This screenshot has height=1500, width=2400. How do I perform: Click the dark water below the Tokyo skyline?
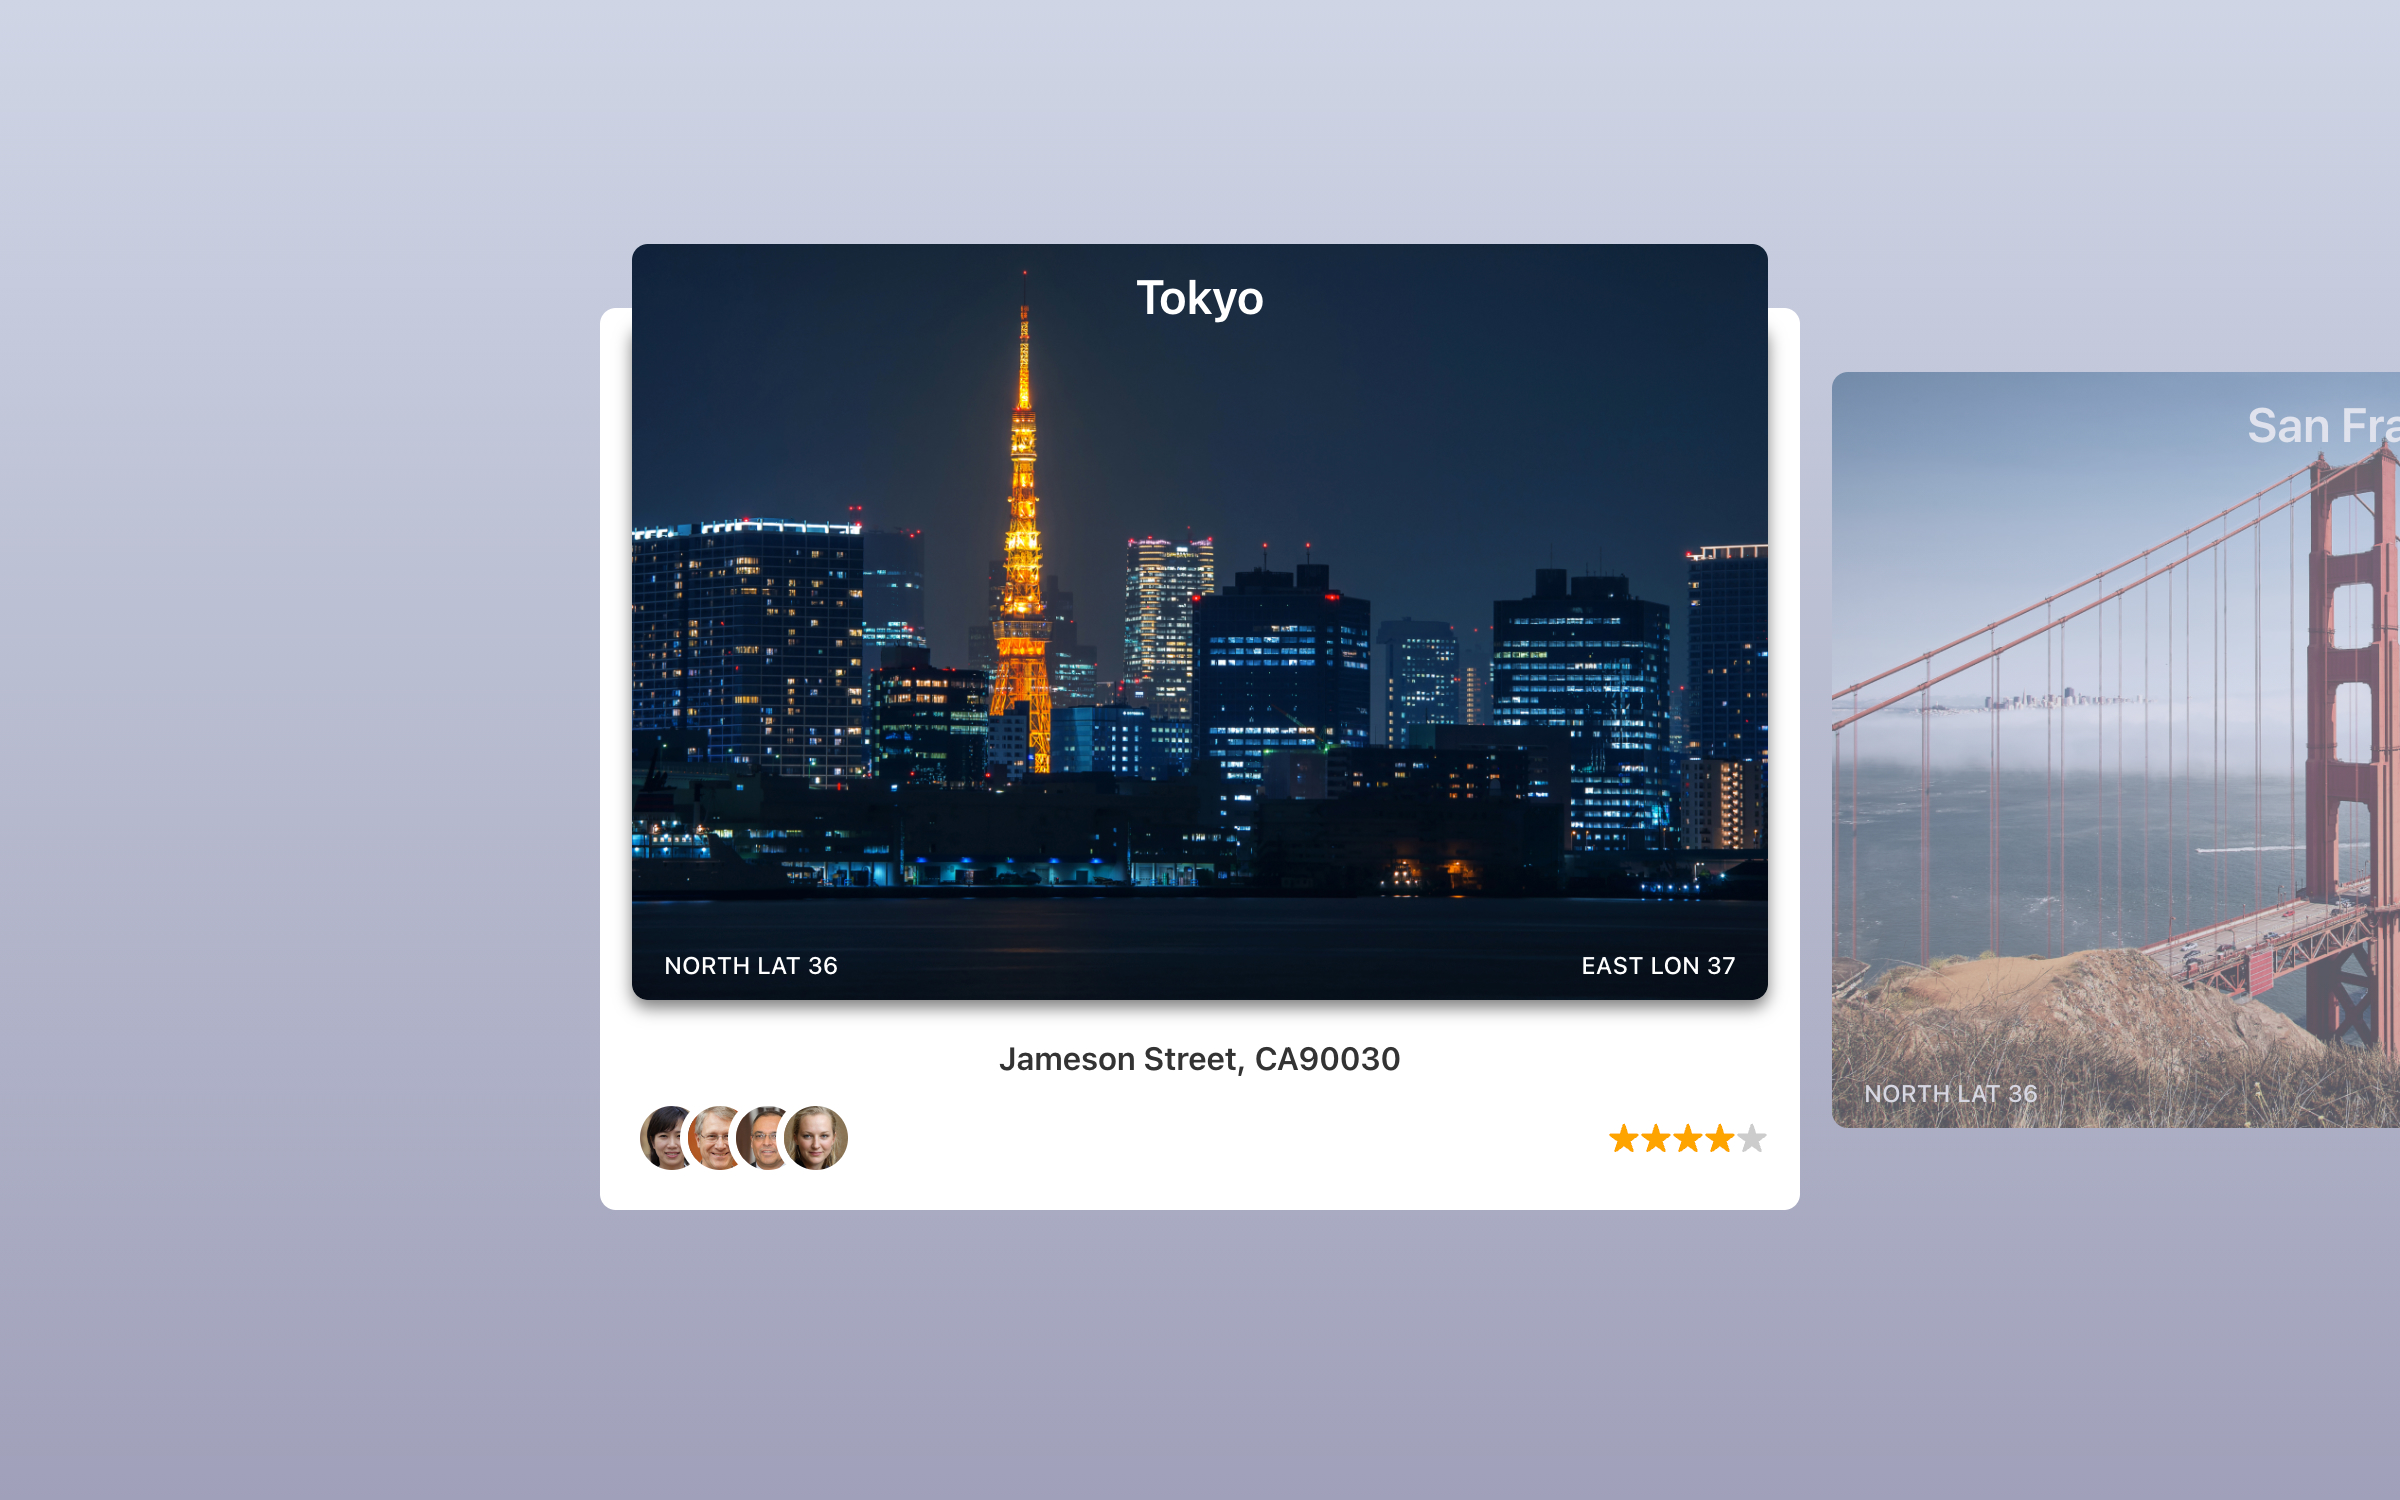click(1200, 925)
